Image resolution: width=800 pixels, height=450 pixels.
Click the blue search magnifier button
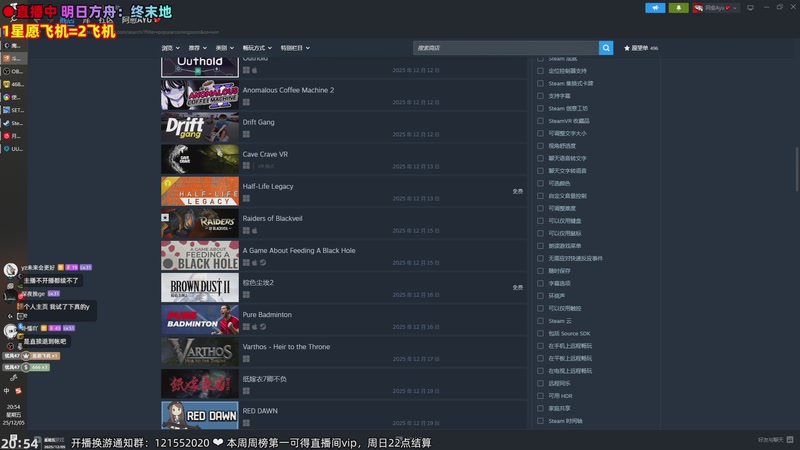606,48
